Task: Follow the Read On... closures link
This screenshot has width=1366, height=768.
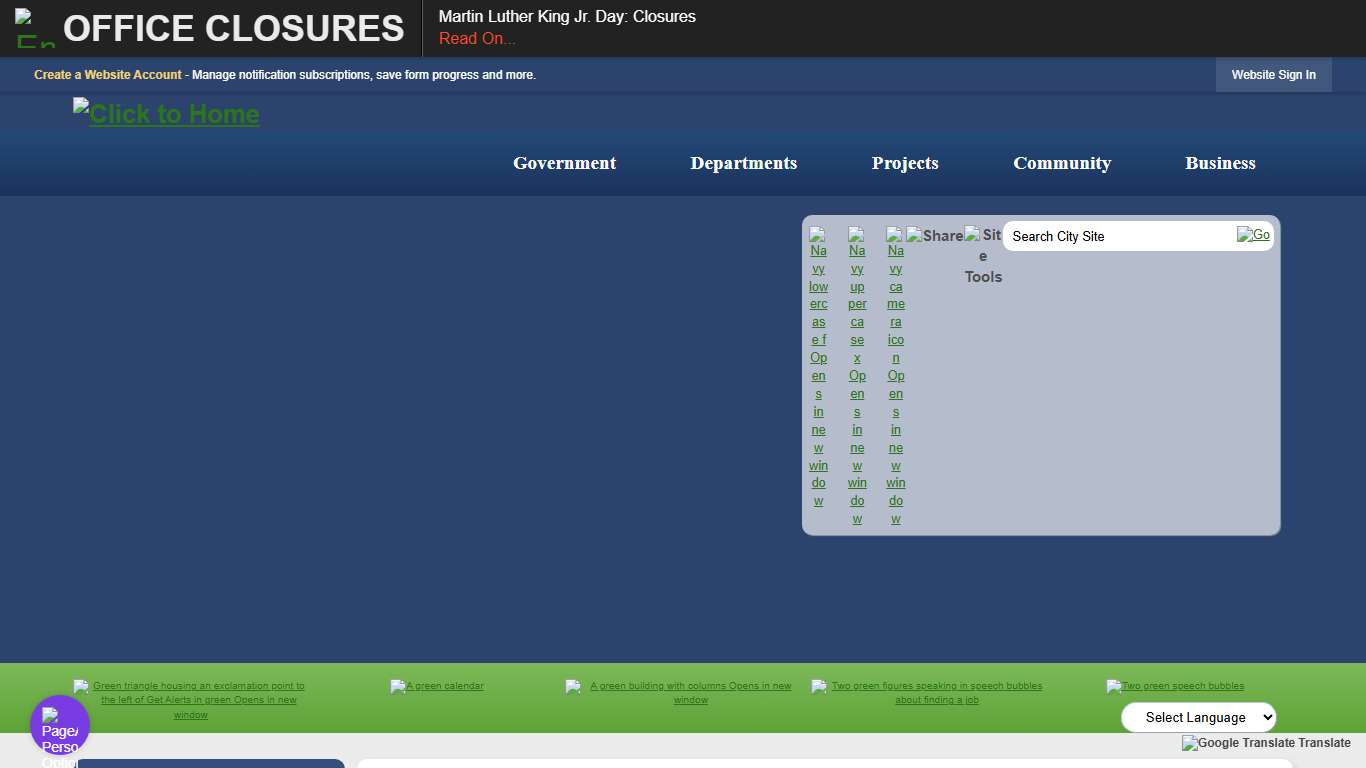Action: [477, 39]
